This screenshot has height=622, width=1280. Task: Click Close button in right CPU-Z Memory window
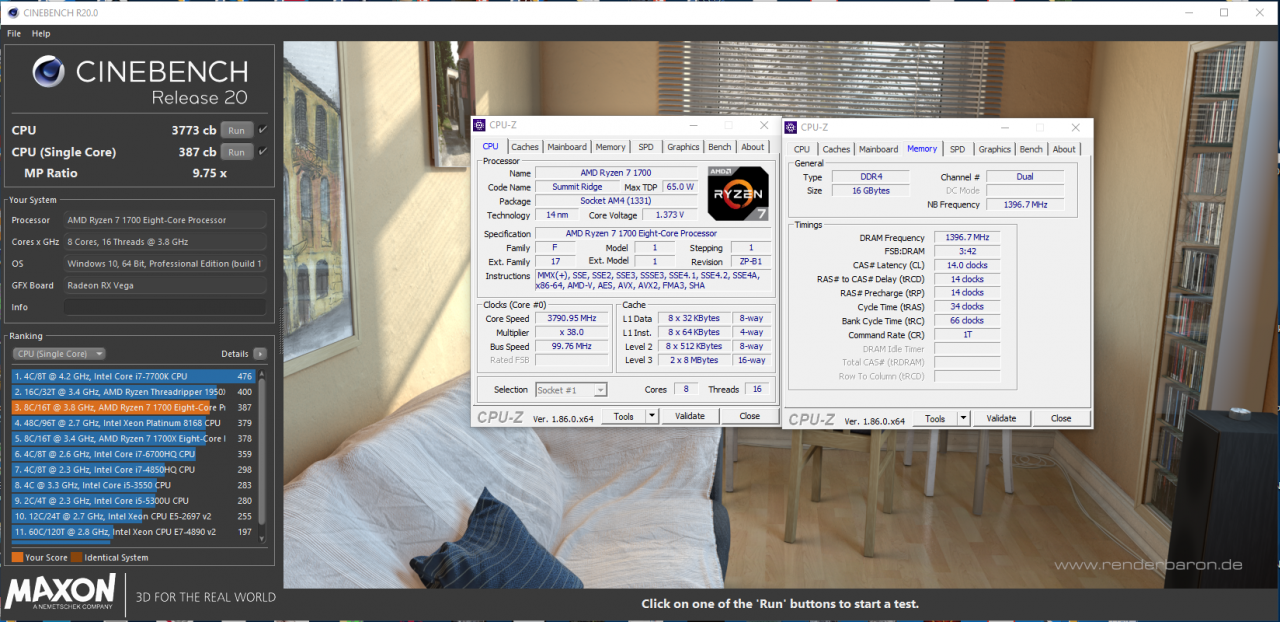1061,418
